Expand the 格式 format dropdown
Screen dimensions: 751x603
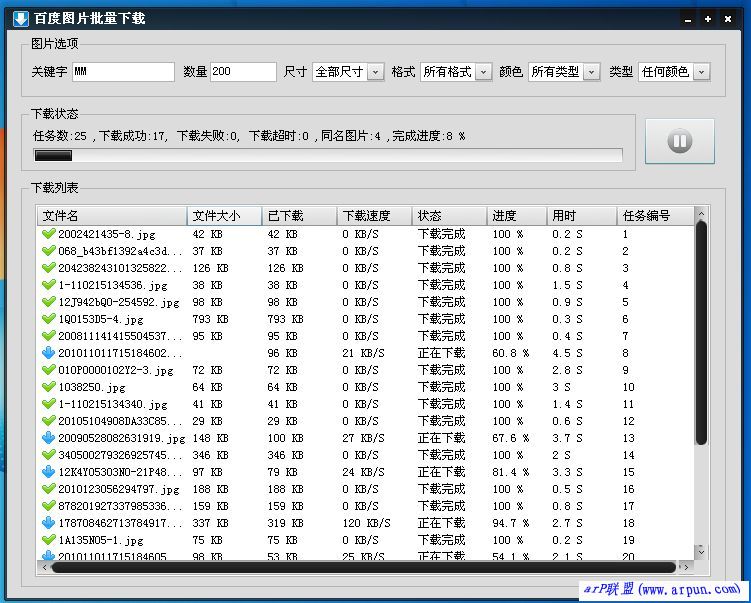click(x=456, y=72)
